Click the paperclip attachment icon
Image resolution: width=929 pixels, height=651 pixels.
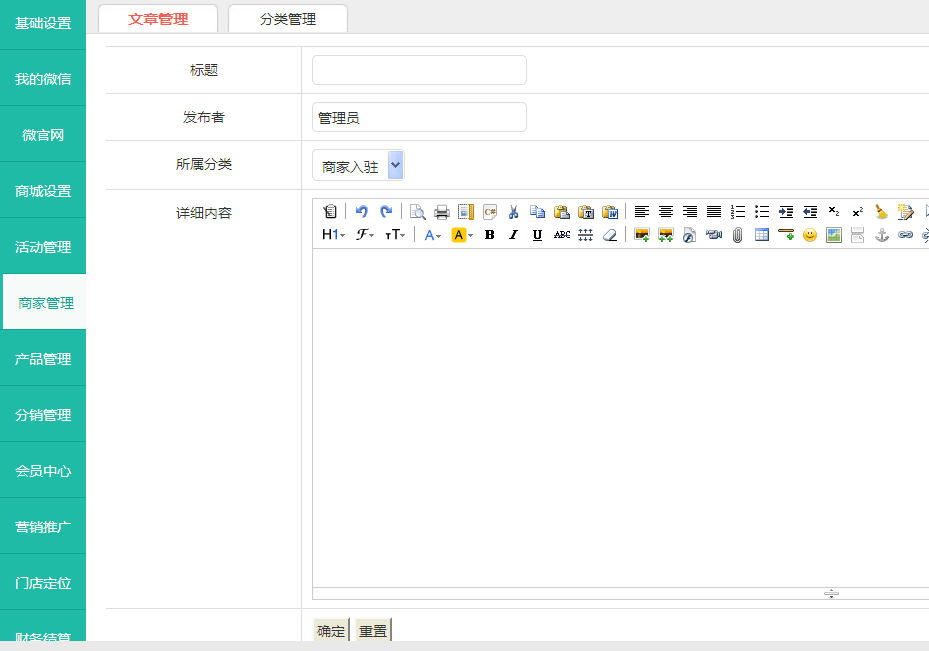click(x=738, y=235)
